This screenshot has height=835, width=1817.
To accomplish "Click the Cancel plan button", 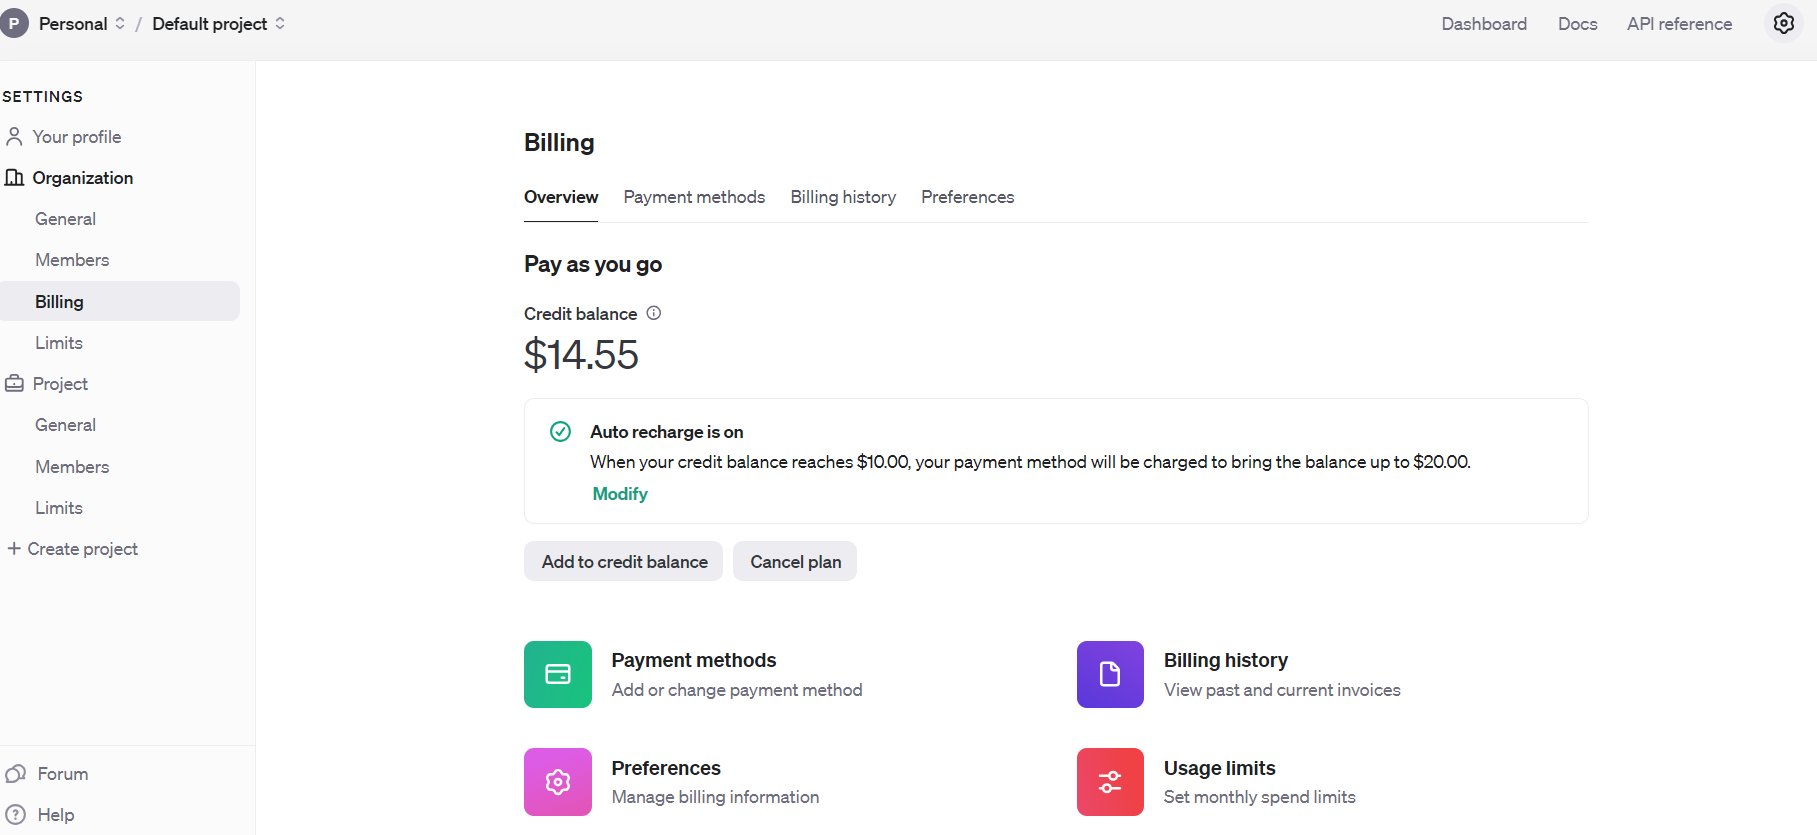I will click(795, 562).
